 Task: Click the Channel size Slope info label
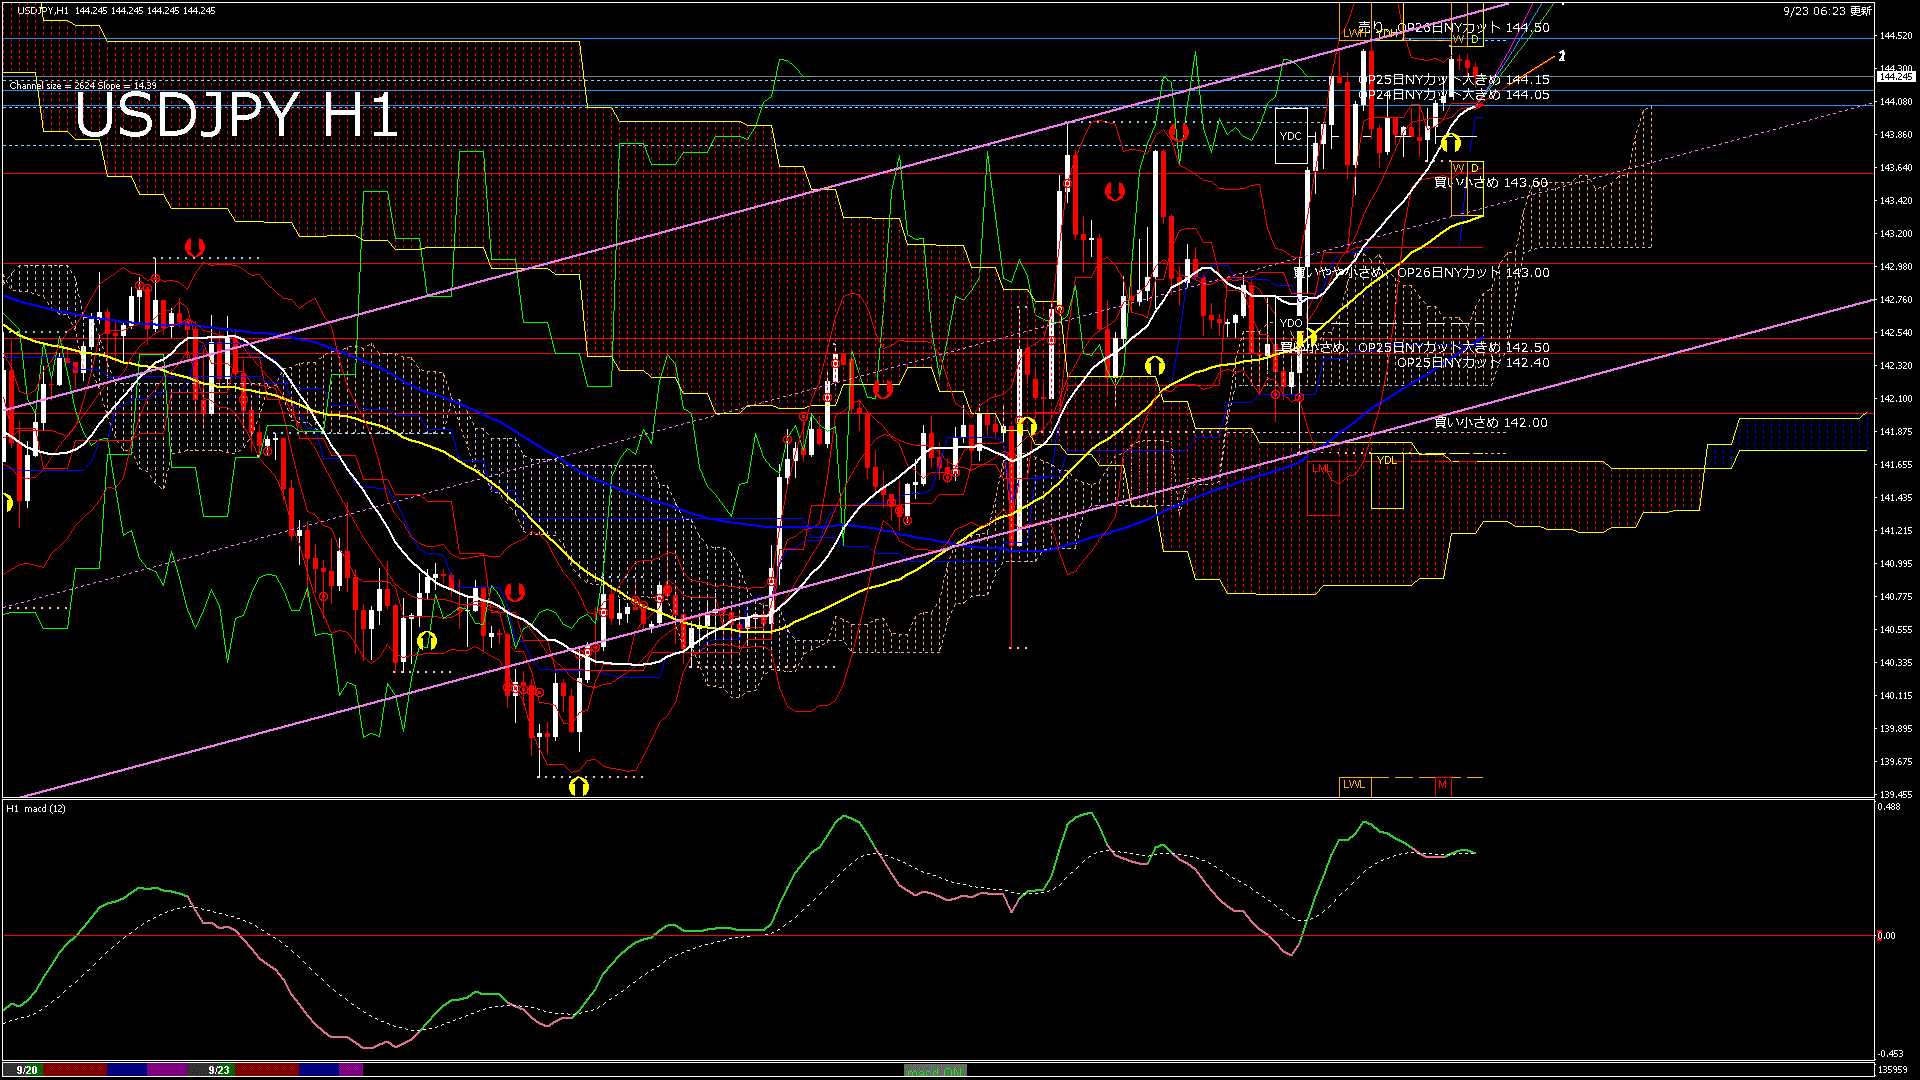83,86
